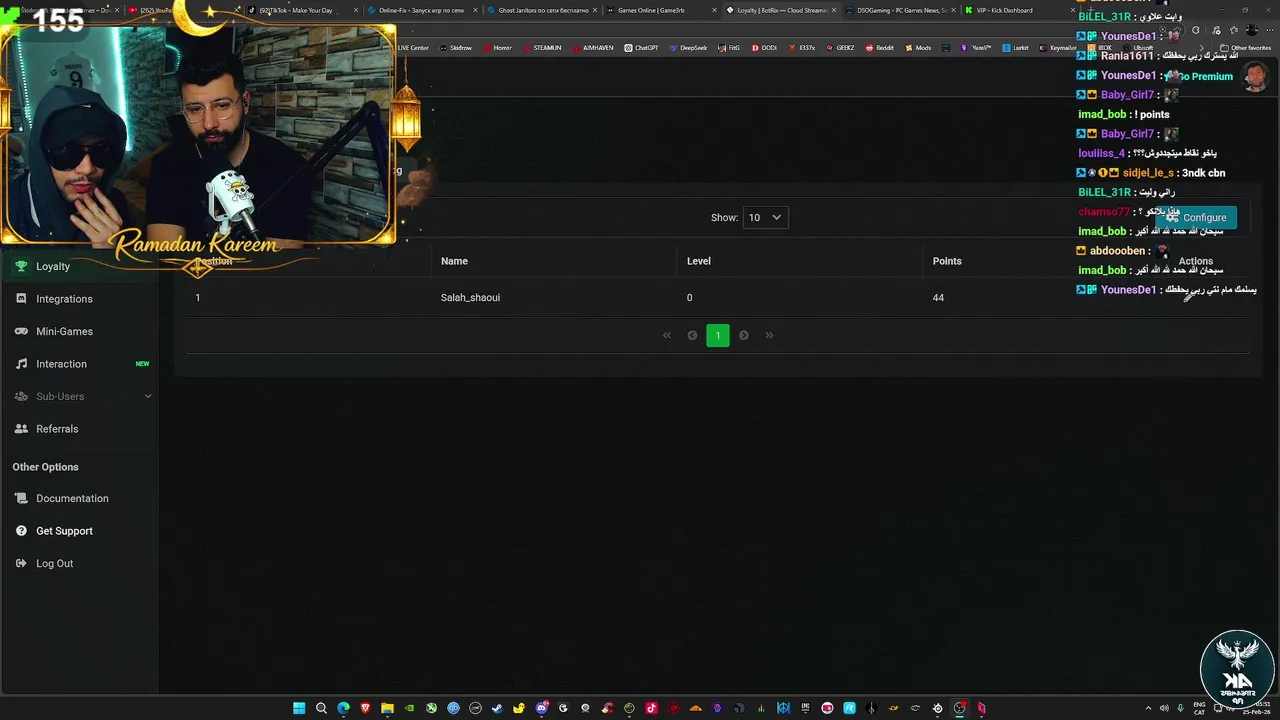The height and width of the screenshot is (720, 1280).
Task: Click the Loyalty trophy icon in sidebar
Action: coord(21,266)
